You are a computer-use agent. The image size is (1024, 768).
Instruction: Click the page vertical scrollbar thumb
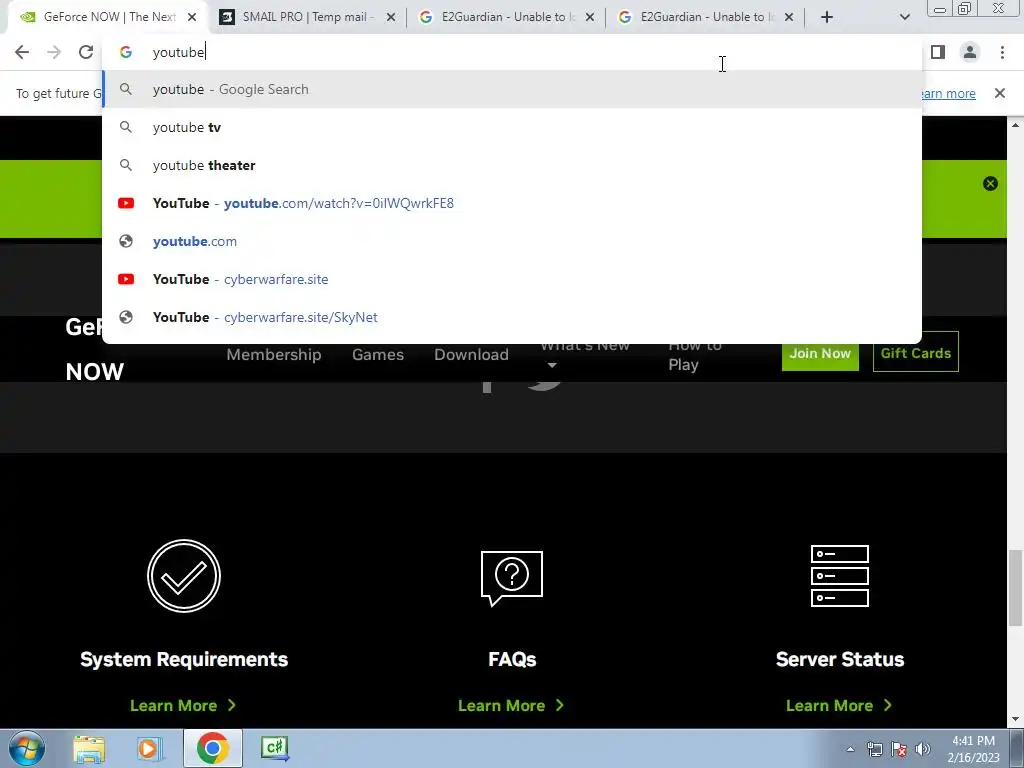(1015, 588)
